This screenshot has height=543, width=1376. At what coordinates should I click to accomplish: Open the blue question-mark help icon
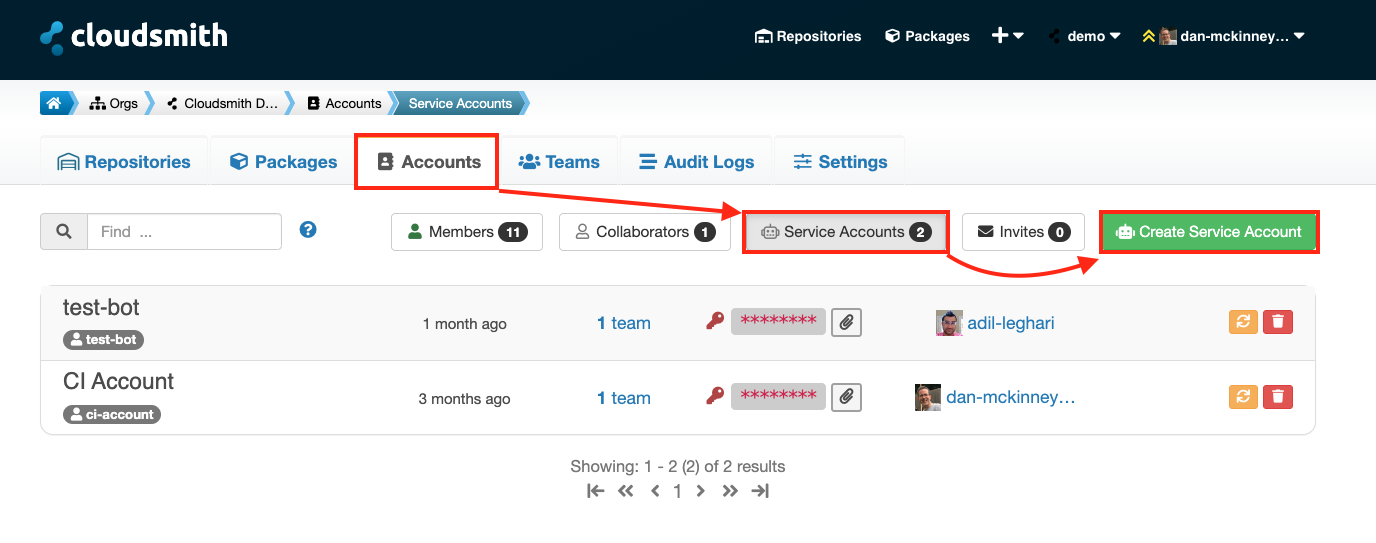[x=308, y=230]
